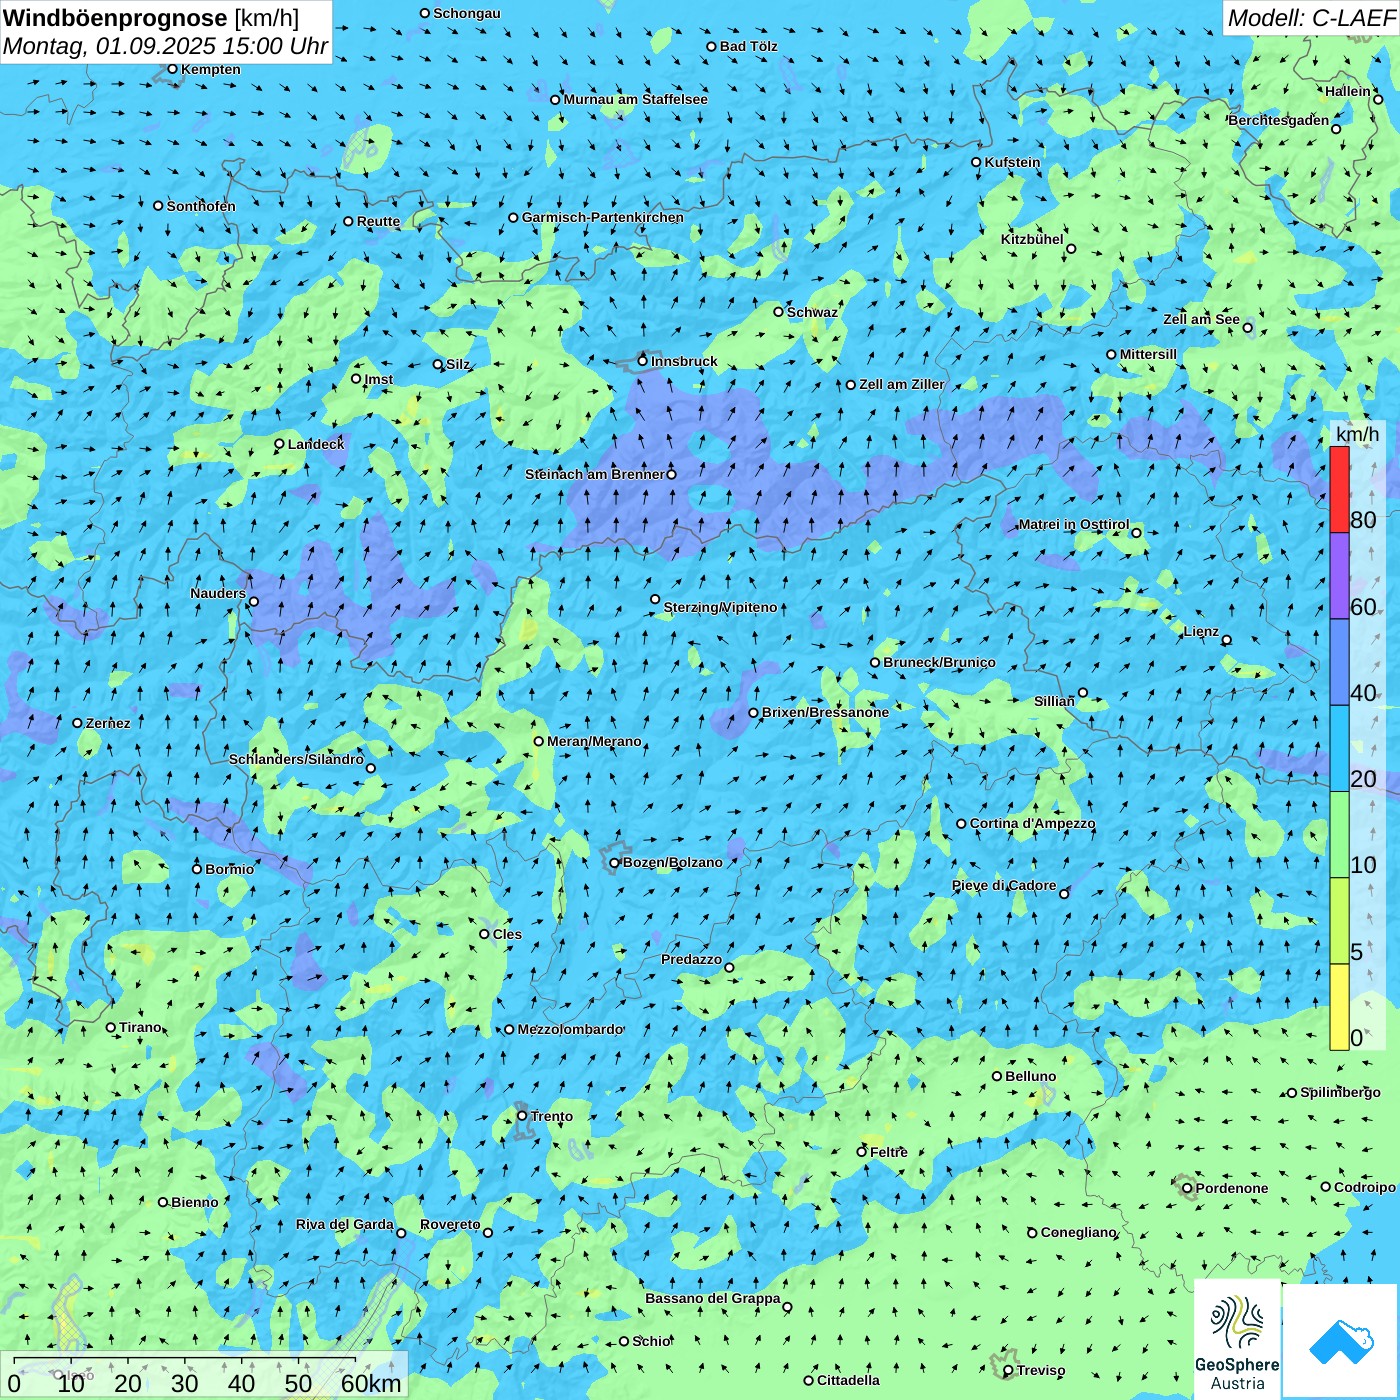The height and width of the screenshot is (1400, 1400).
Task: Pick the light blue 20–40 legend segment
Action: tap(1339, 749)
